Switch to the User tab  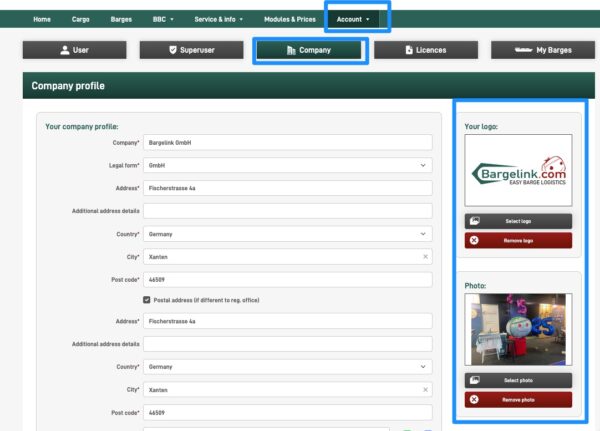click(75, 50)
